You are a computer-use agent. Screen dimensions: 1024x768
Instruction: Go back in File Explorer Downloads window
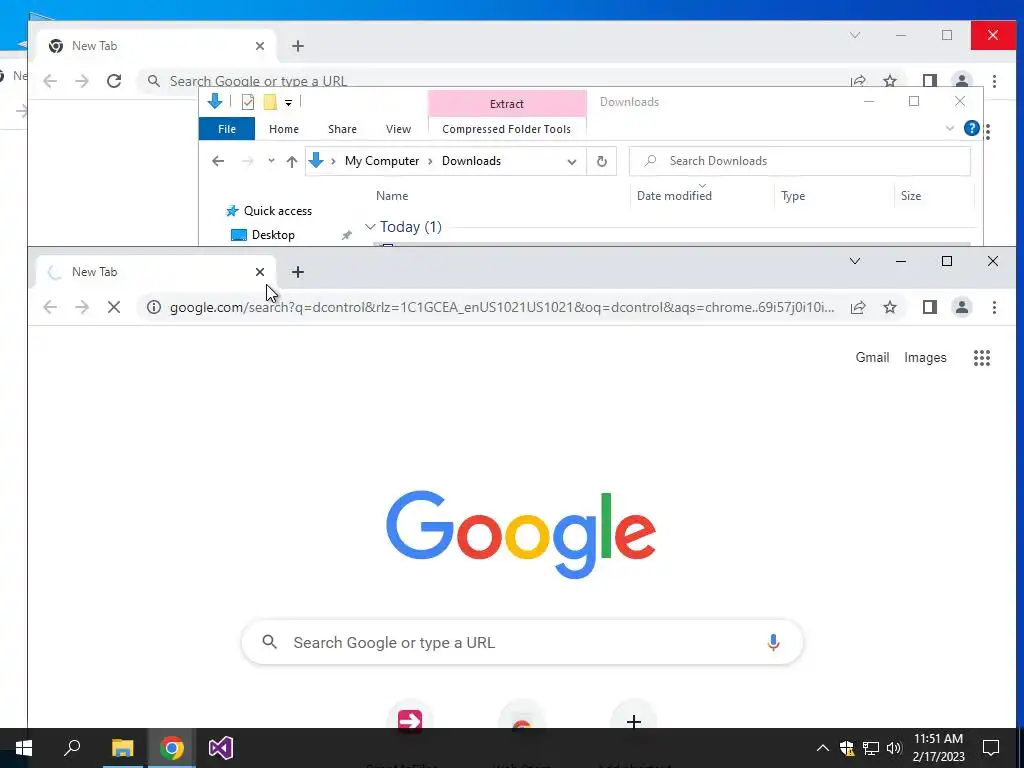218,161
